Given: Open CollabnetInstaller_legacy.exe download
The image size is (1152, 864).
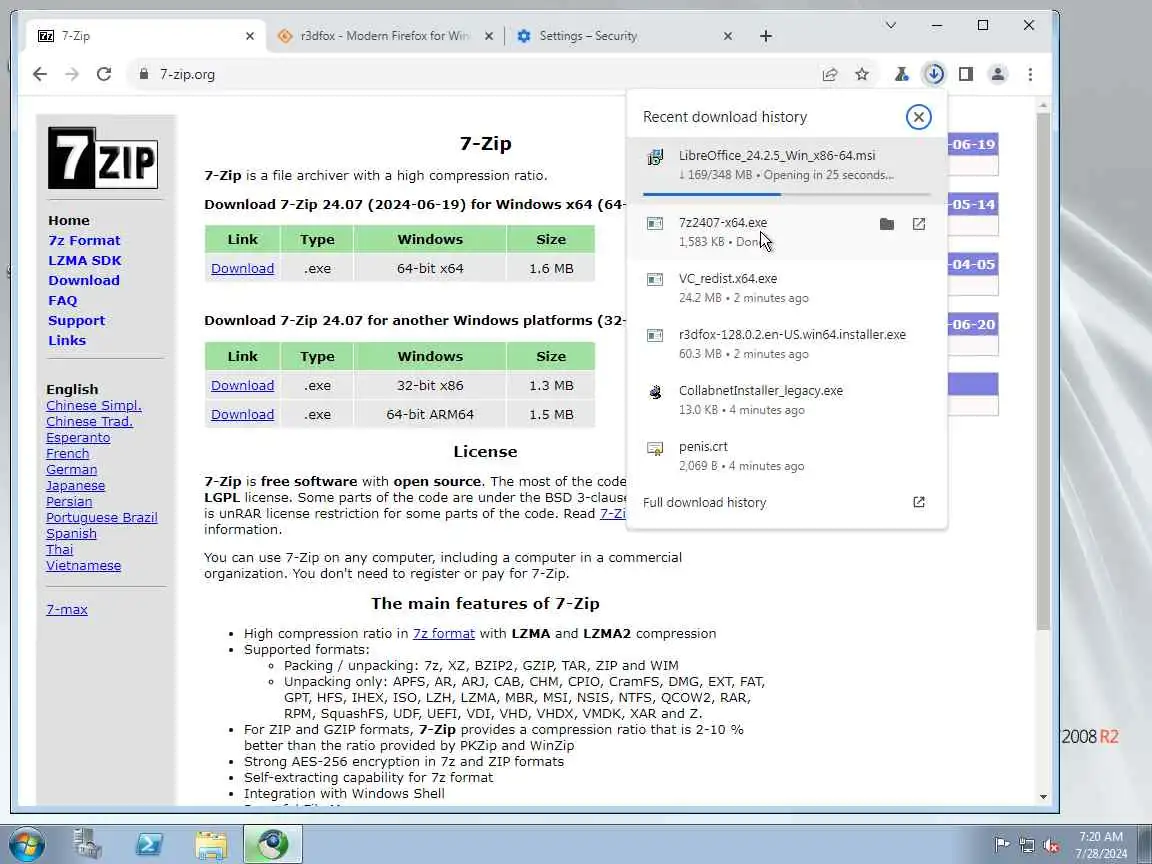Looking at the screenshot, I should pyautogui.click(x=786, y=400).
